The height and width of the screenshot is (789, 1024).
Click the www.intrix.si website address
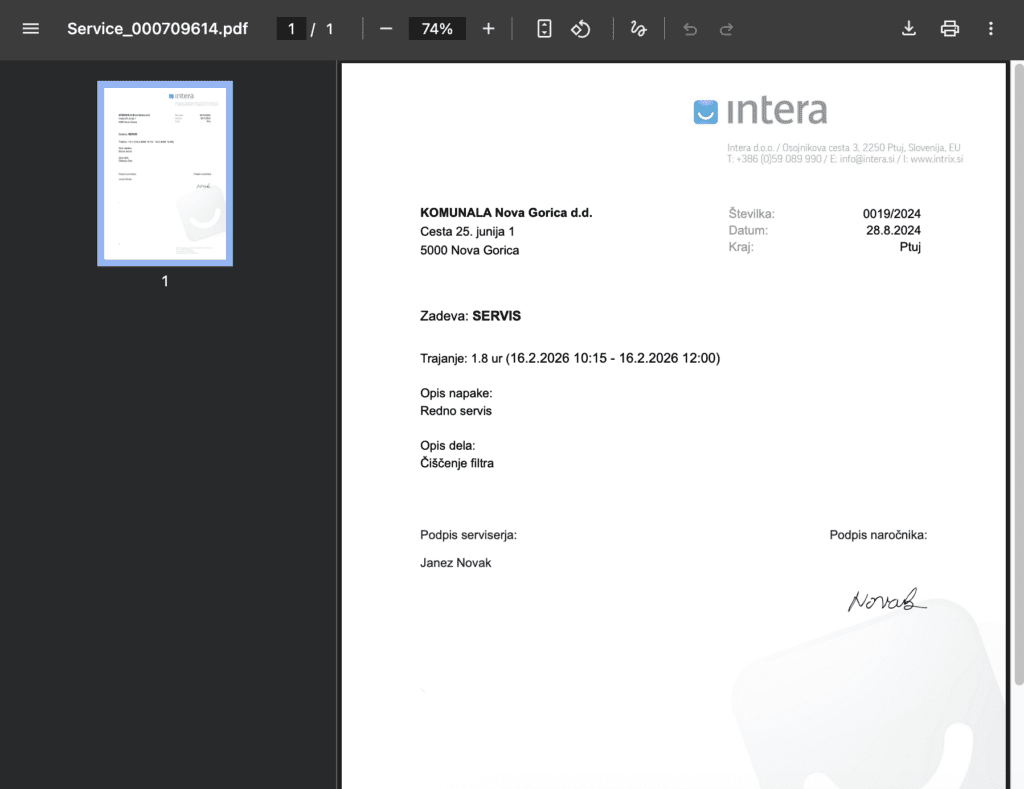tap(937, 159)
